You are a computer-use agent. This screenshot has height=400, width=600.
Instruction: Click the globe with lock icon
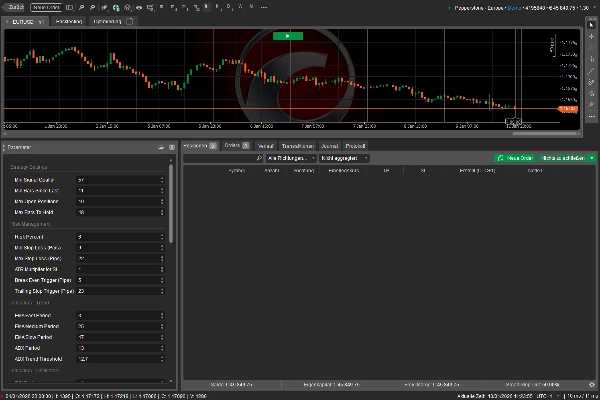pyautogui.click(x=116, y=7)
